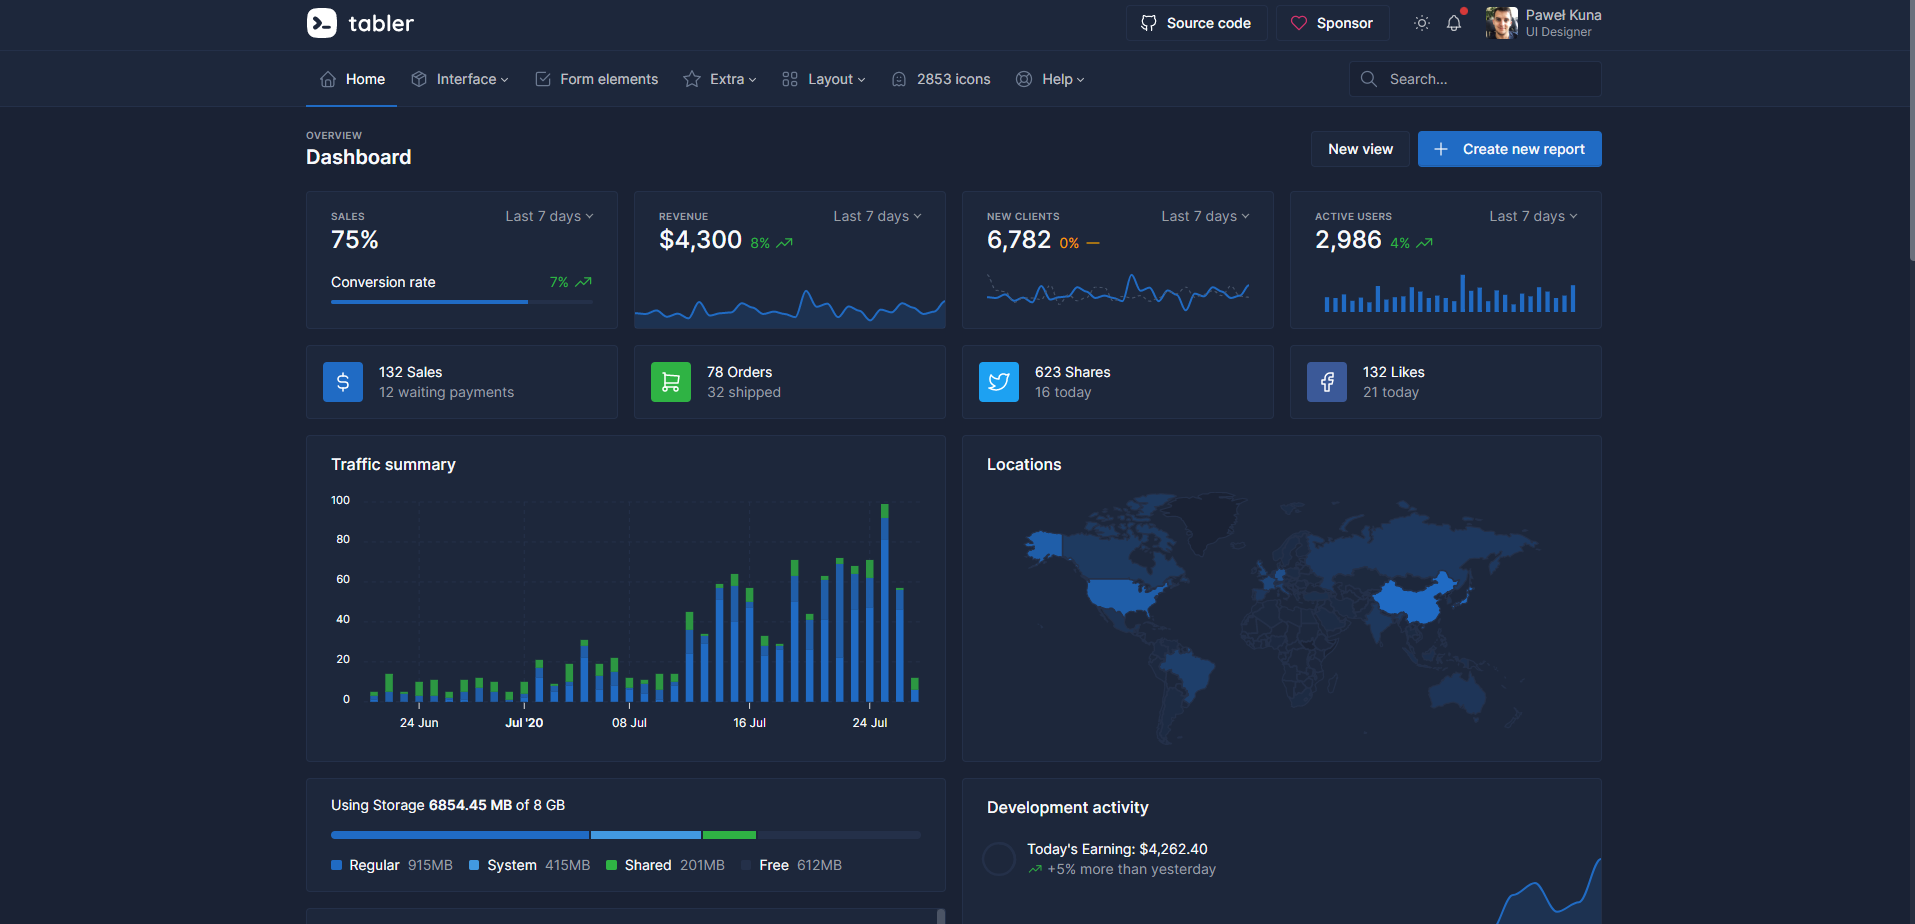Click Create new report button
Viewport: 1915px width, 924px height.
coord(1510,149)
